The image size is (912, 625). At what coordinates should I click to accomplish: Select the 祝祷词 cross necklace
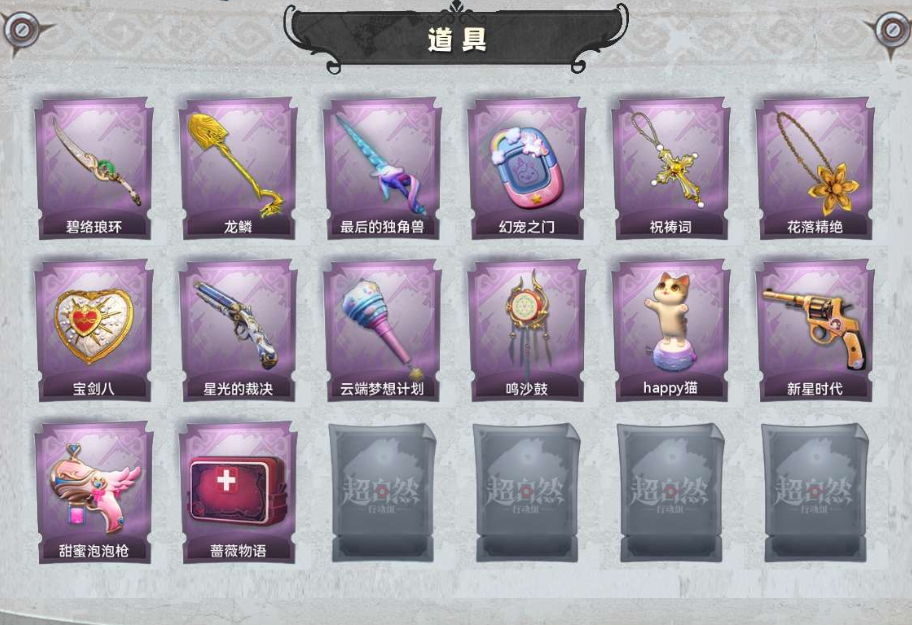tap(671, 169)
